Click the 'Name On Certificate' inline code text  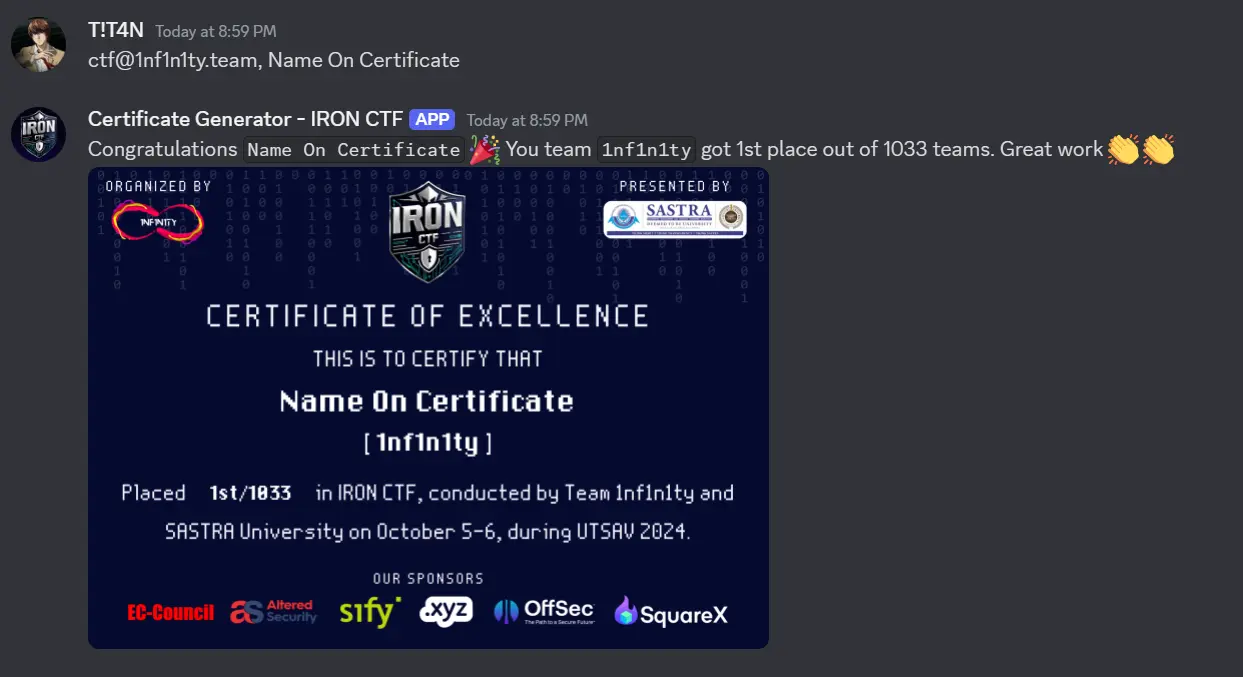tap(354, 150)
